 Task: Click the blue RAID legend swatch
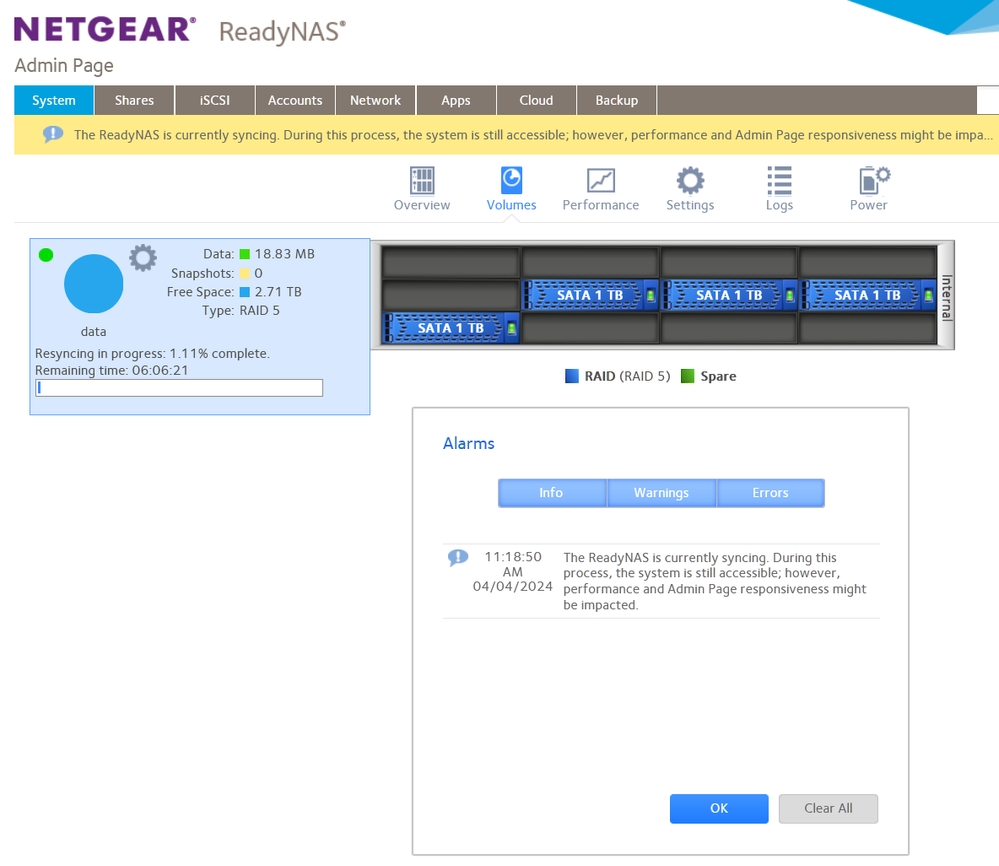click(571, 376)
